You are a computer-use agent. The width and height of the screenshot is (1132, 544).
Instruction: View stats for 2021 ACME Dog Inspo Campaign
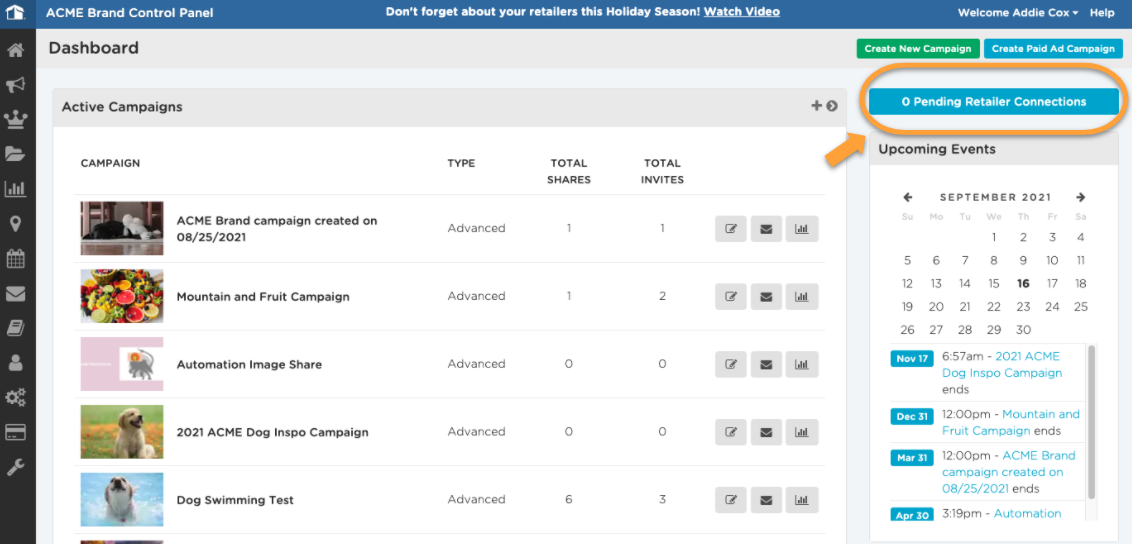coord(801,432)
